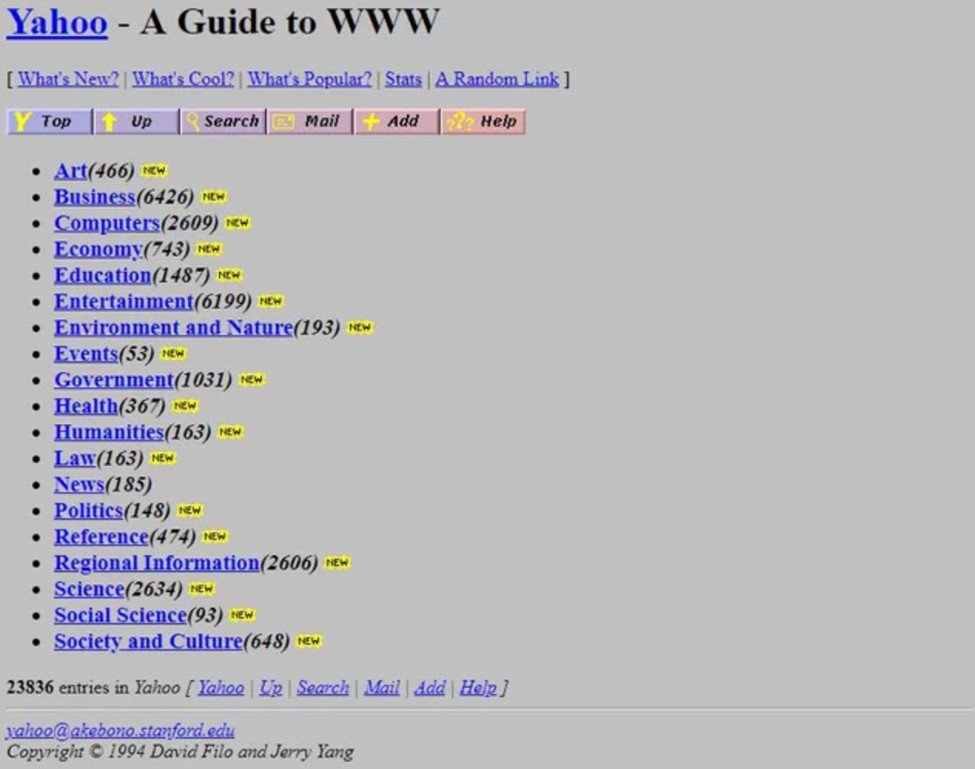This screenshot has height=769, width=975.
Task: Open the Regional Information category
Action: (156, 562)
